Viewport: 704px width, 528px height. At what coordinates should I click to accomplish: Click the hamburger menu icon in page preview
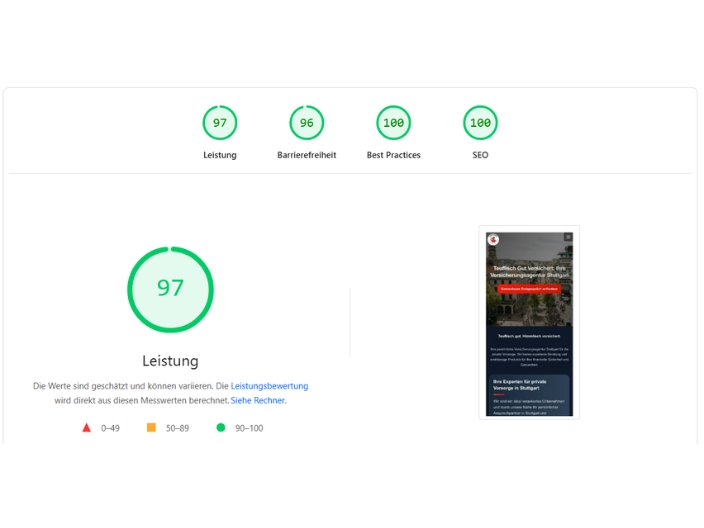point(568,237)
